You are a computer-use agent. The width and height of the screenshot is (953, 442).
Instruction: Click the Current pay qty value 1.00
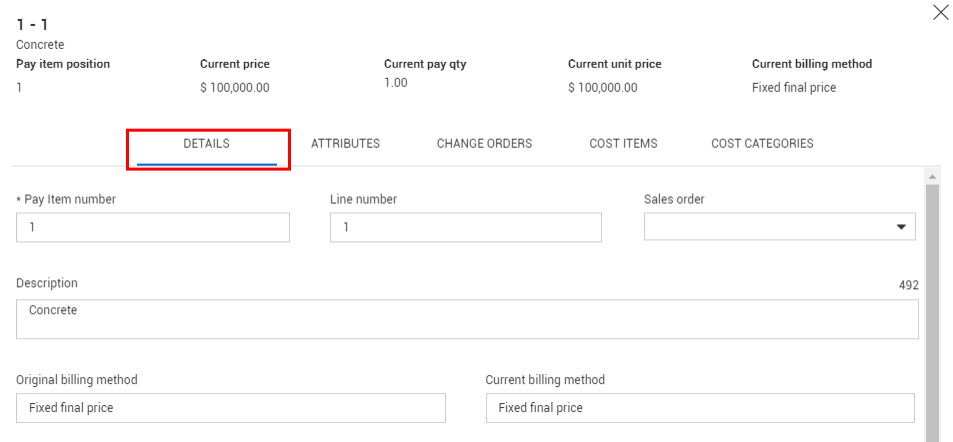(x=396, y=83)
